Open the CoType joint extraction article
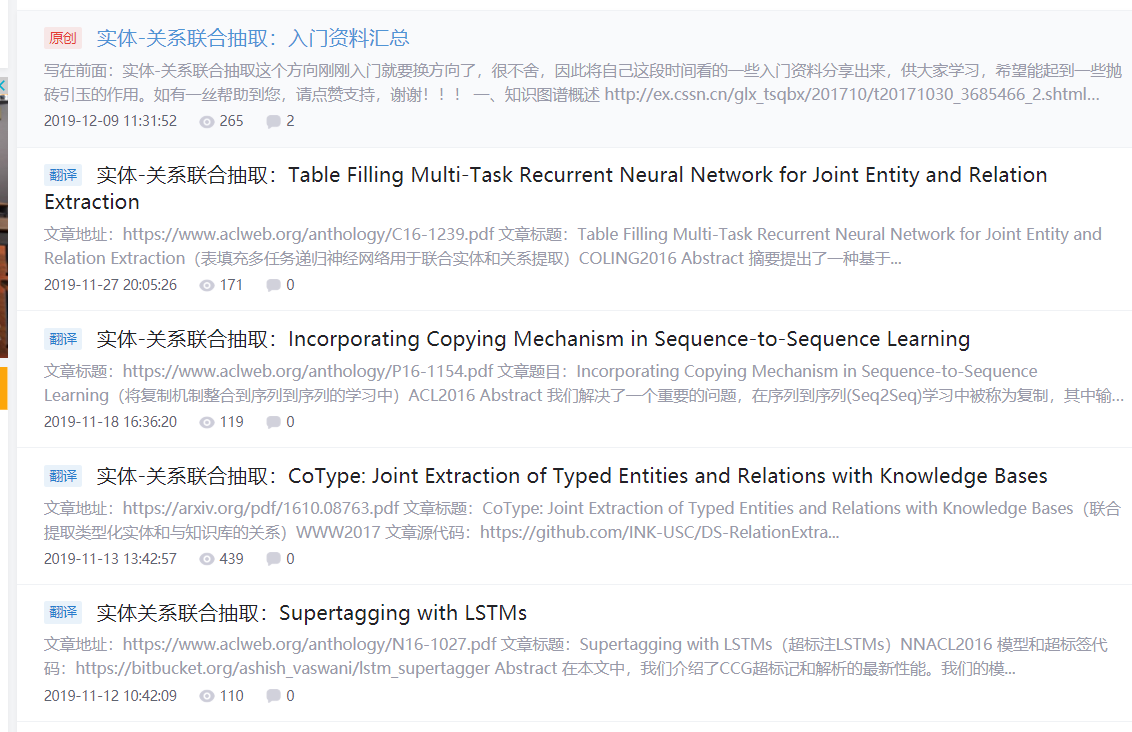The image size is (1132, 732). [x=560, y=476]
